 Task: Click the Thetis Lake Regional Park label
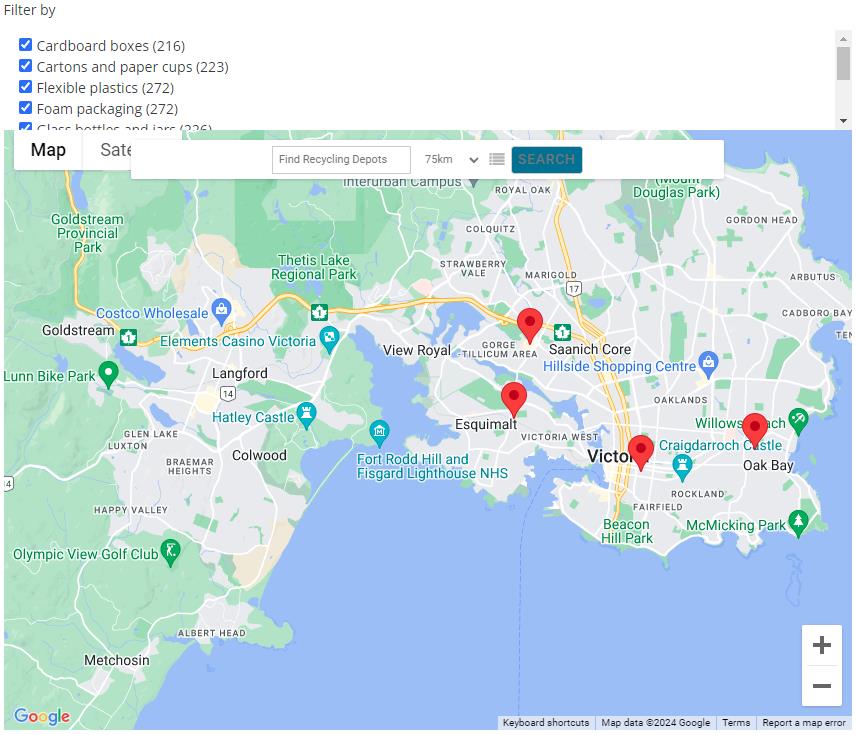click(x=313, y=267)
